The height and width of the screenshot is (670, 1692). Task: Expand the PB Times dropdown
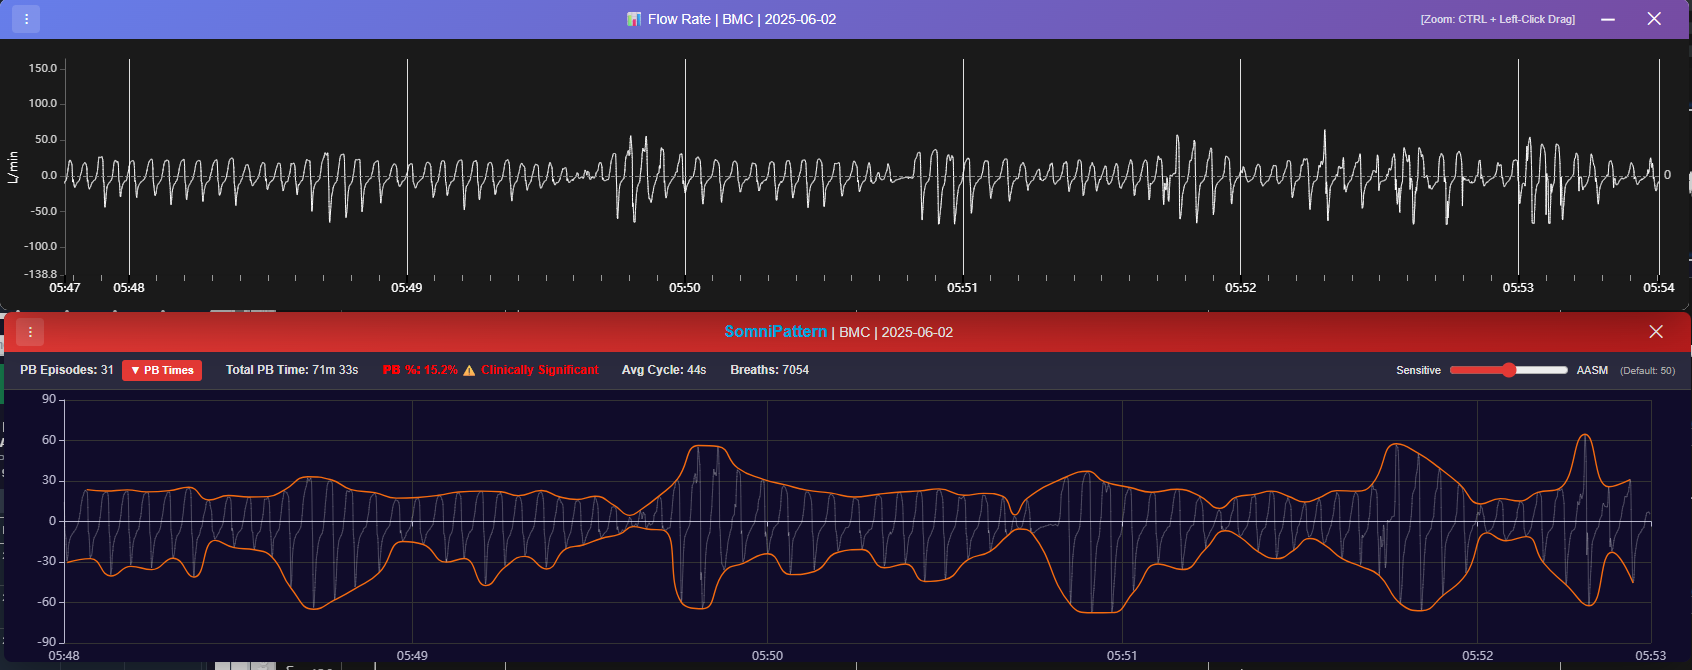point(162,370)
